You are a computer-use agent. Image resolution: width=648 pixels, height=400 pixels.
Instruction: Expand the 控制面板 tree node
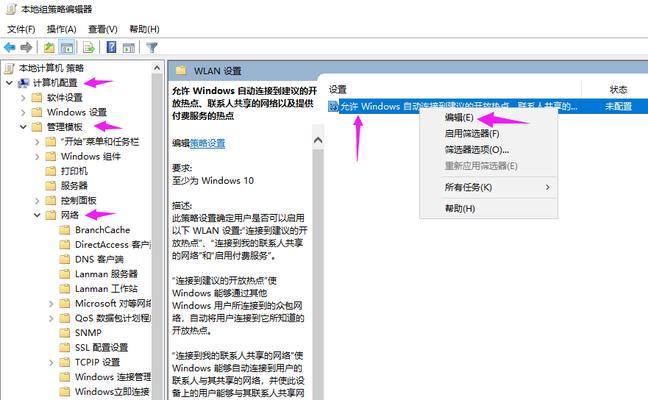coord(37,201)
